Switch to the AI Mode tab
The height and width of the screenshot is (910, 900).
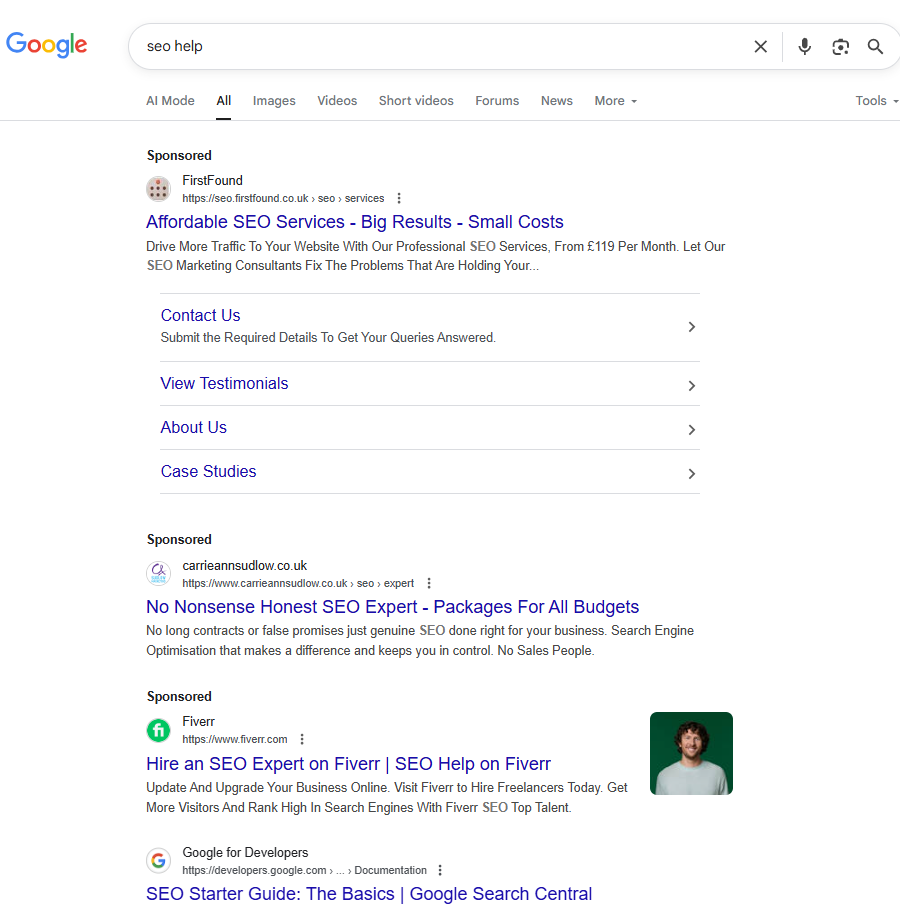(170, 101)
